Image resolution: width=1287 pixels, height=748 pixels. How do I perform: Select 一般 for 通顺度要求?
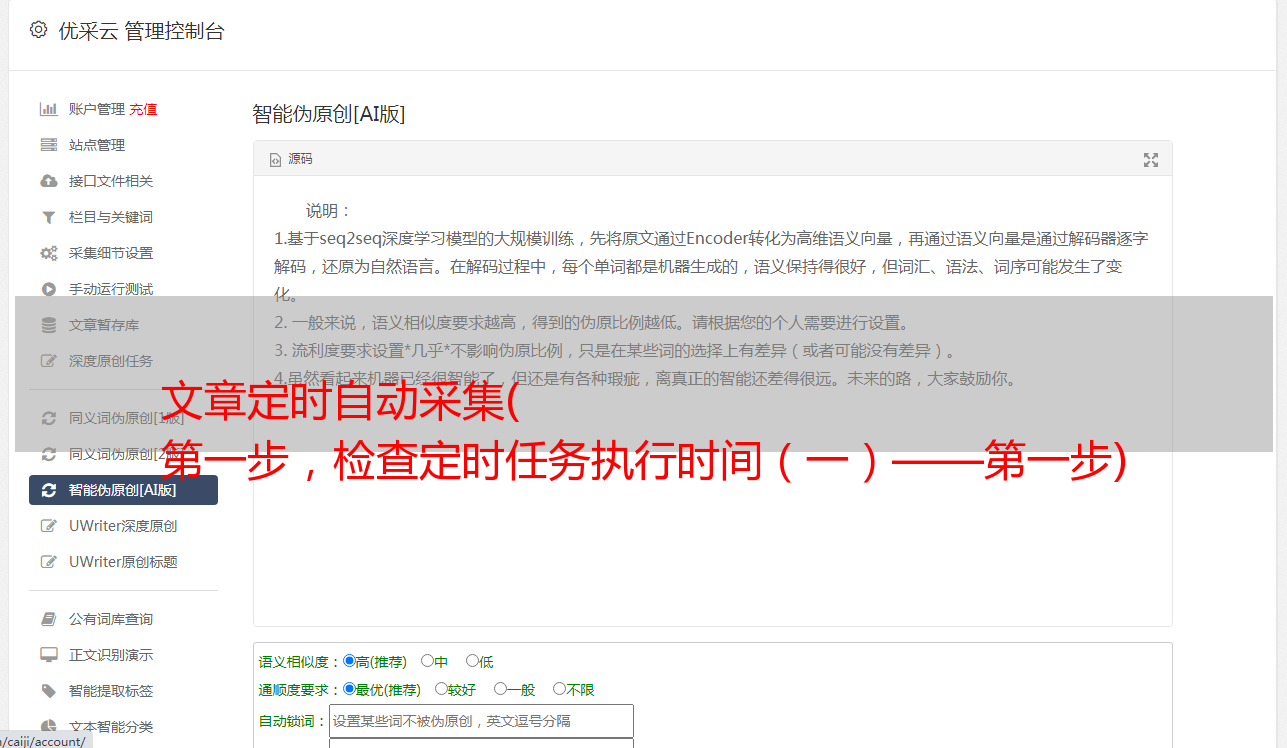(500, 689)
